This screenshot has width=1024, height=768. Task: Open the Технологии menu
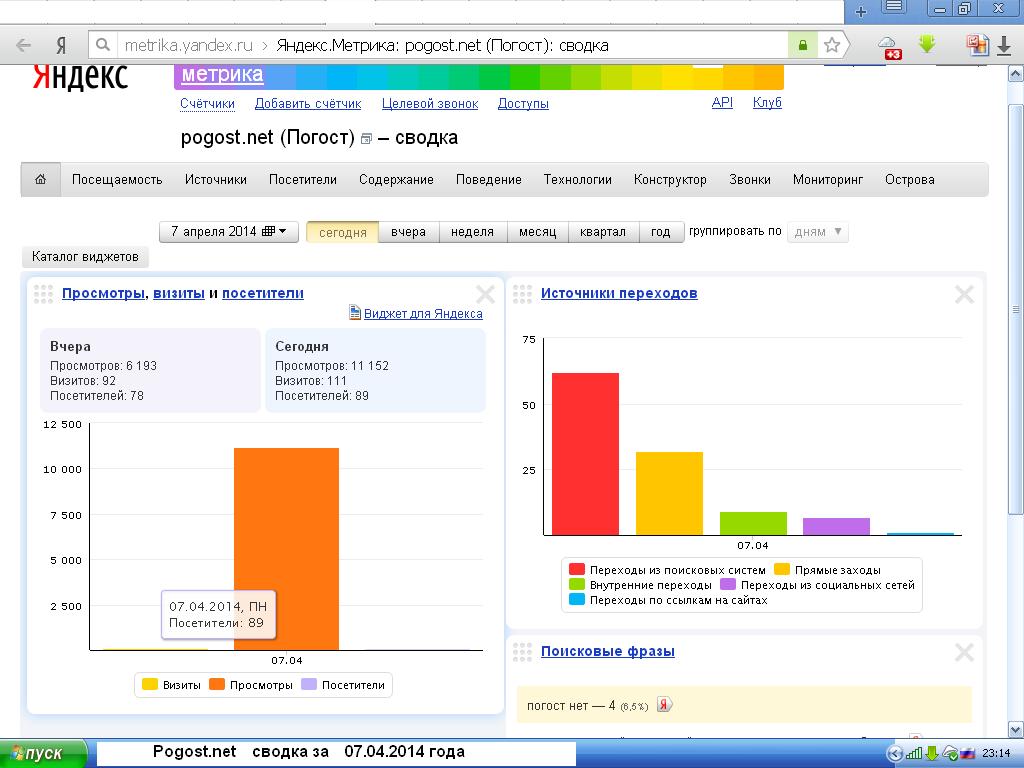[577, 180]
